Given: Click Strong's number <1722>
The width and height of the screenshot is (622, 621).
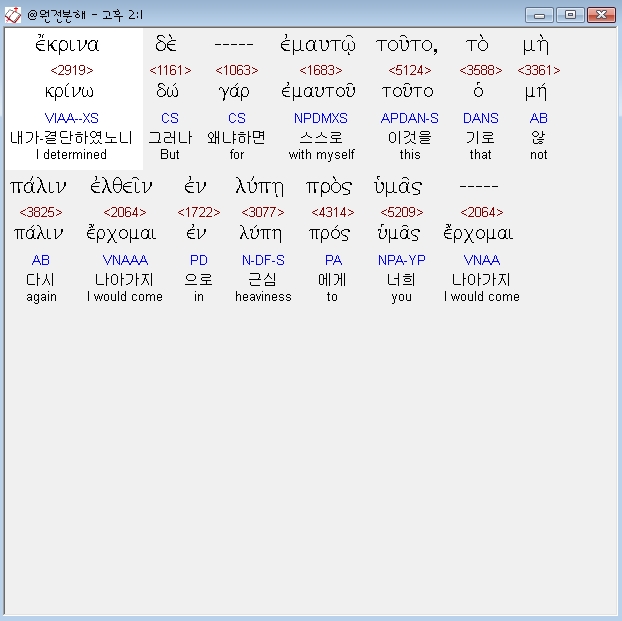Looking at the screenshot, I should pos(199,212).
